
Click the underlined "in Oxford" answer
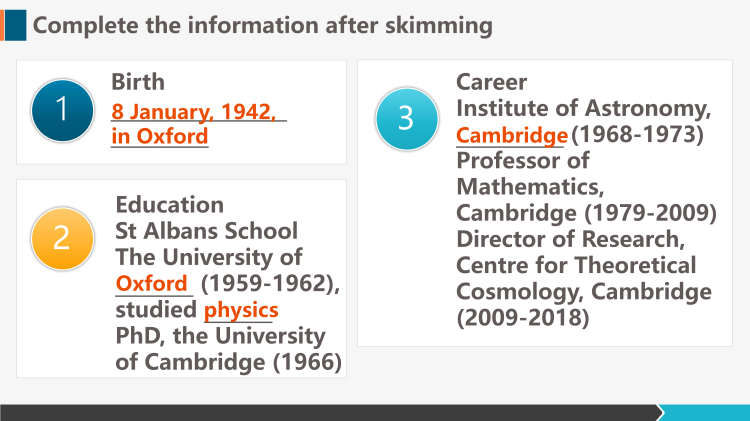(x=160, y=136)
